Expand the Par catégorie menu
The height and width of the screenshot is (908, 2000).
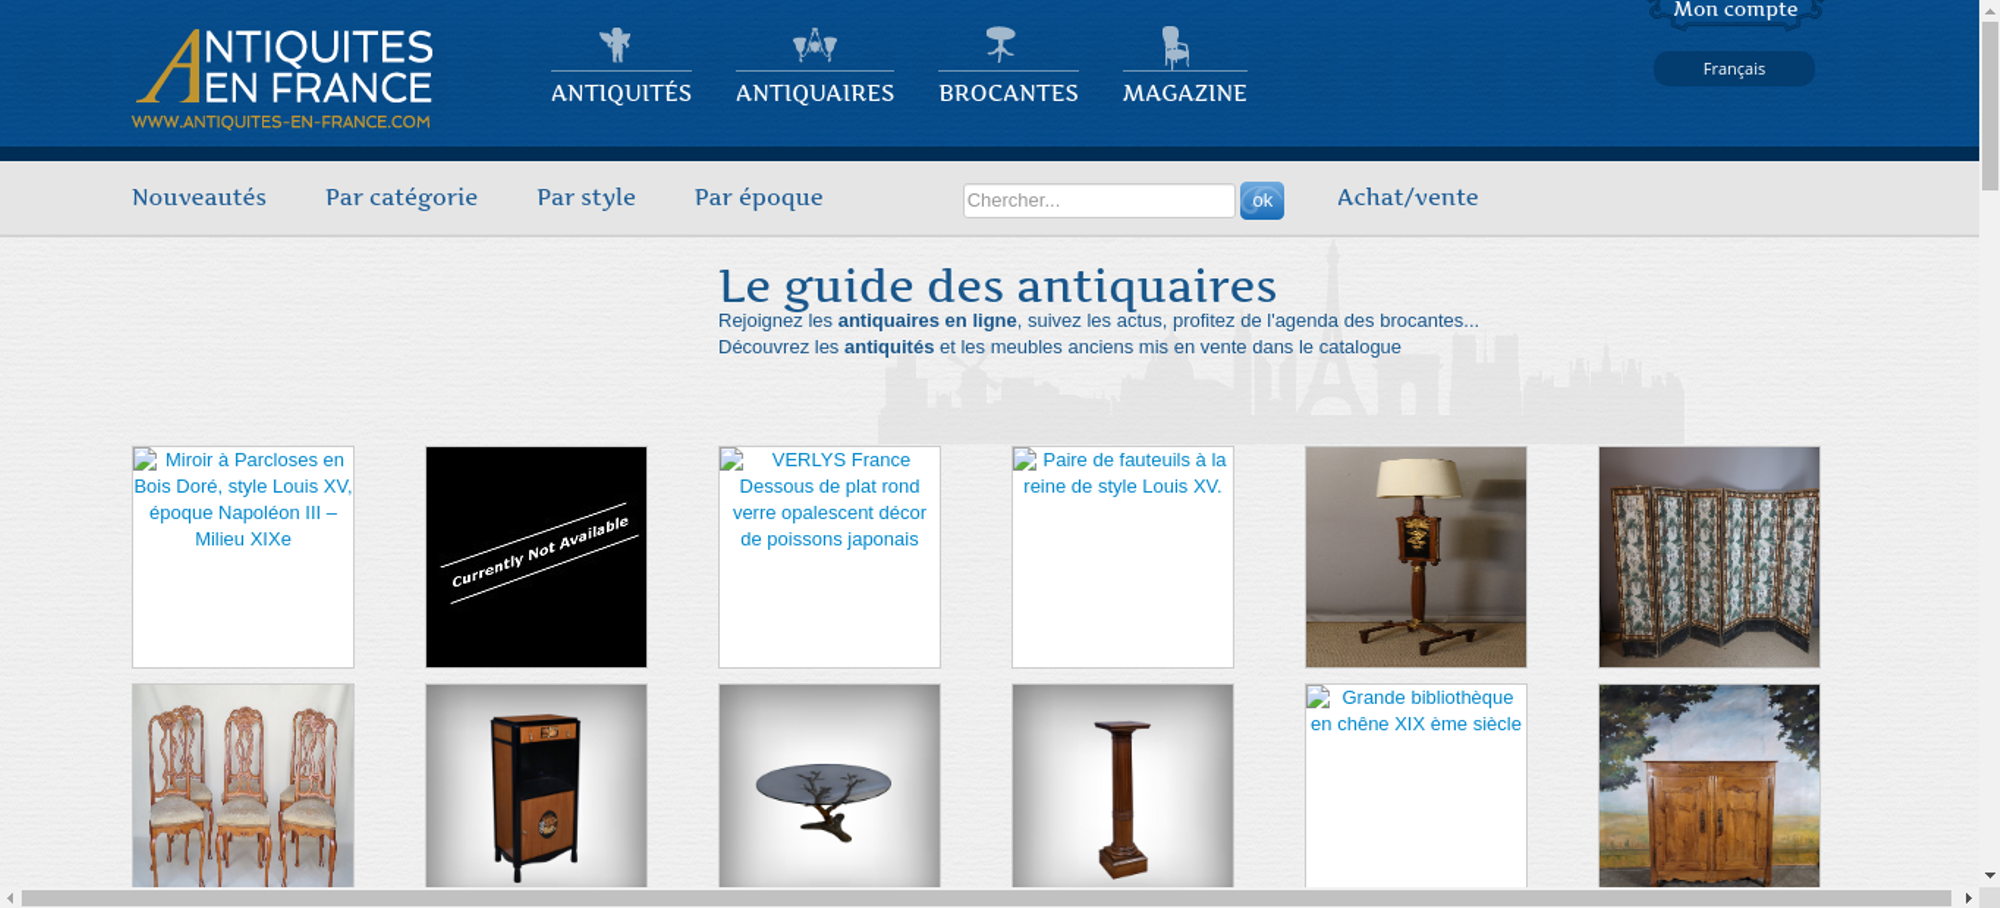401,197
